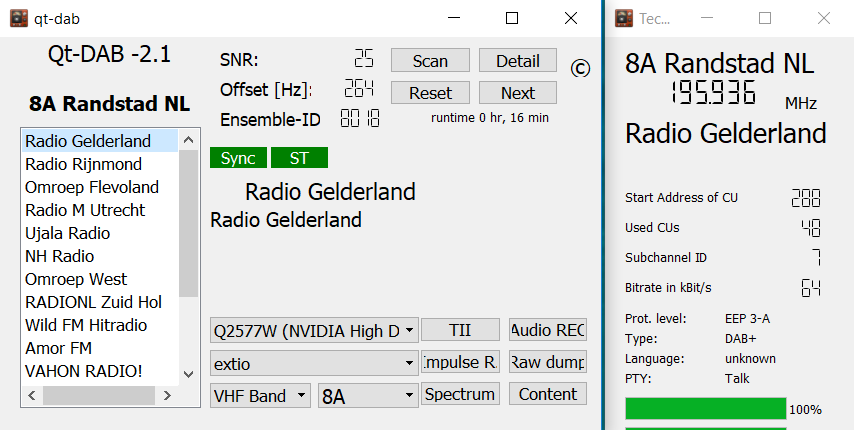Select Omroep West service
This screenshot has height=430, width=854.
pyautogui.click(x=100, y=279)
